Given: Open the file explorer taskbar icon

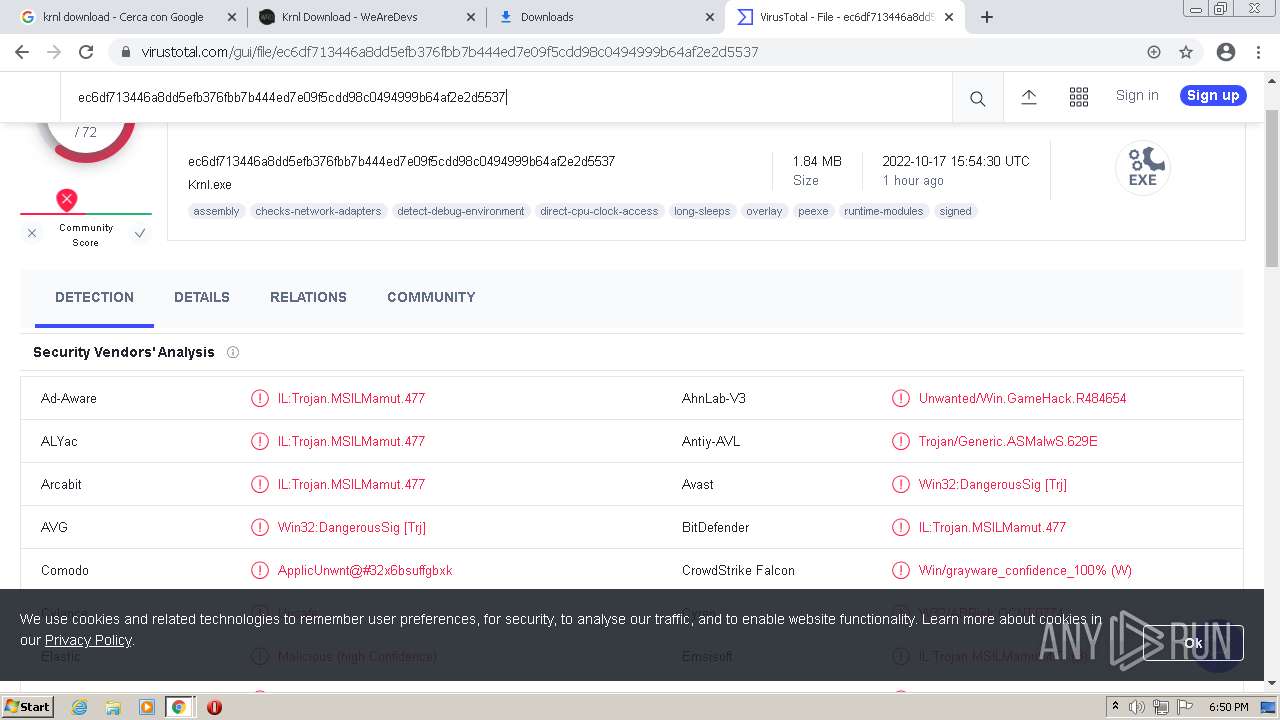Looking at the screenshot, I should click(113, 707).
